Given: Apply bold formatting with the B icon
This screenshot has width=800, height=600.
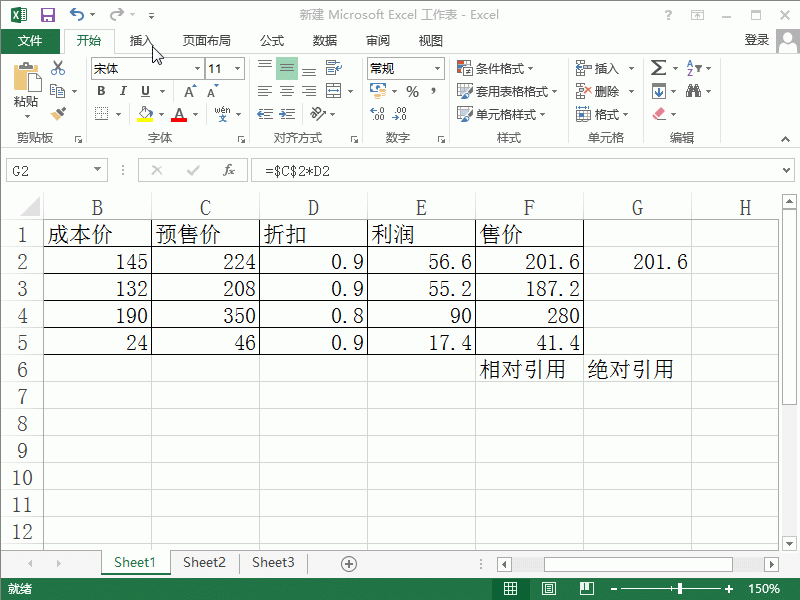Looking at the screenshot, I should click(x=100, y=91).
